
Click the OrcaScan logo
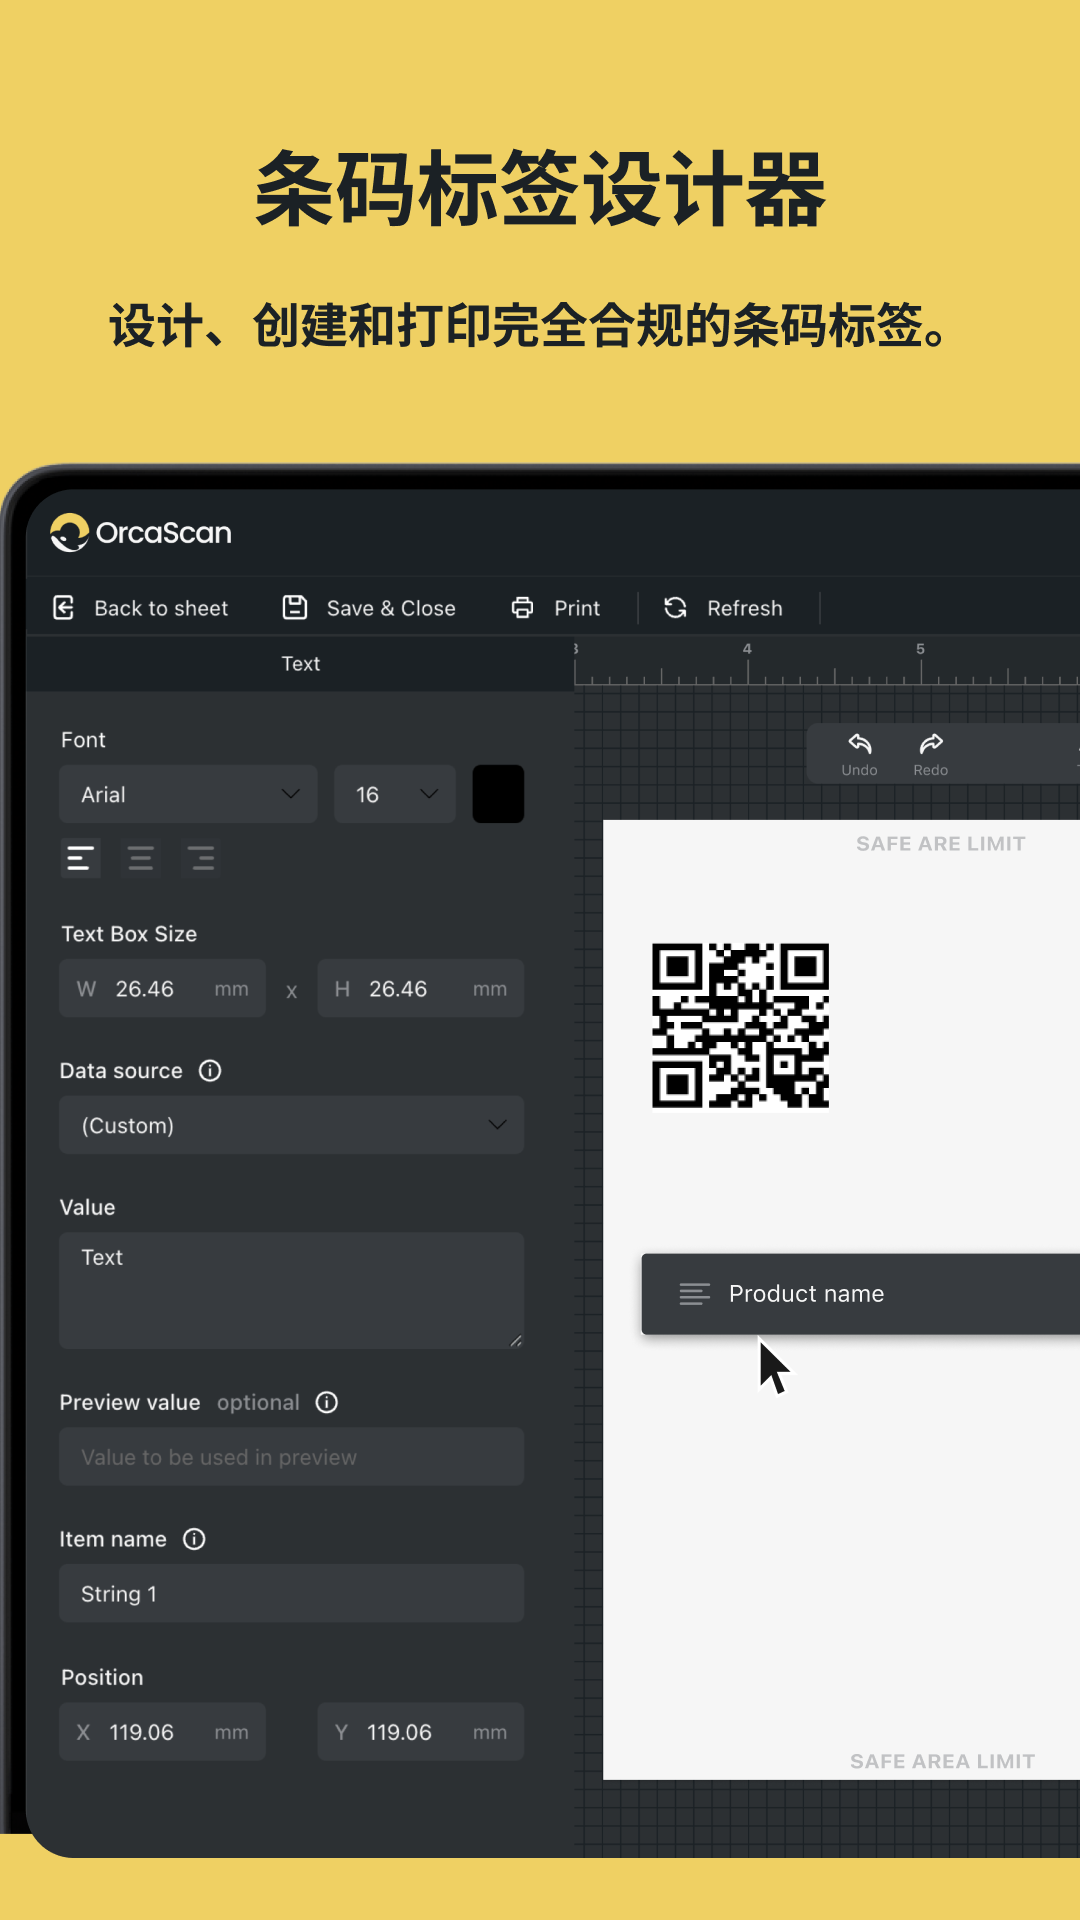(141, 533)
